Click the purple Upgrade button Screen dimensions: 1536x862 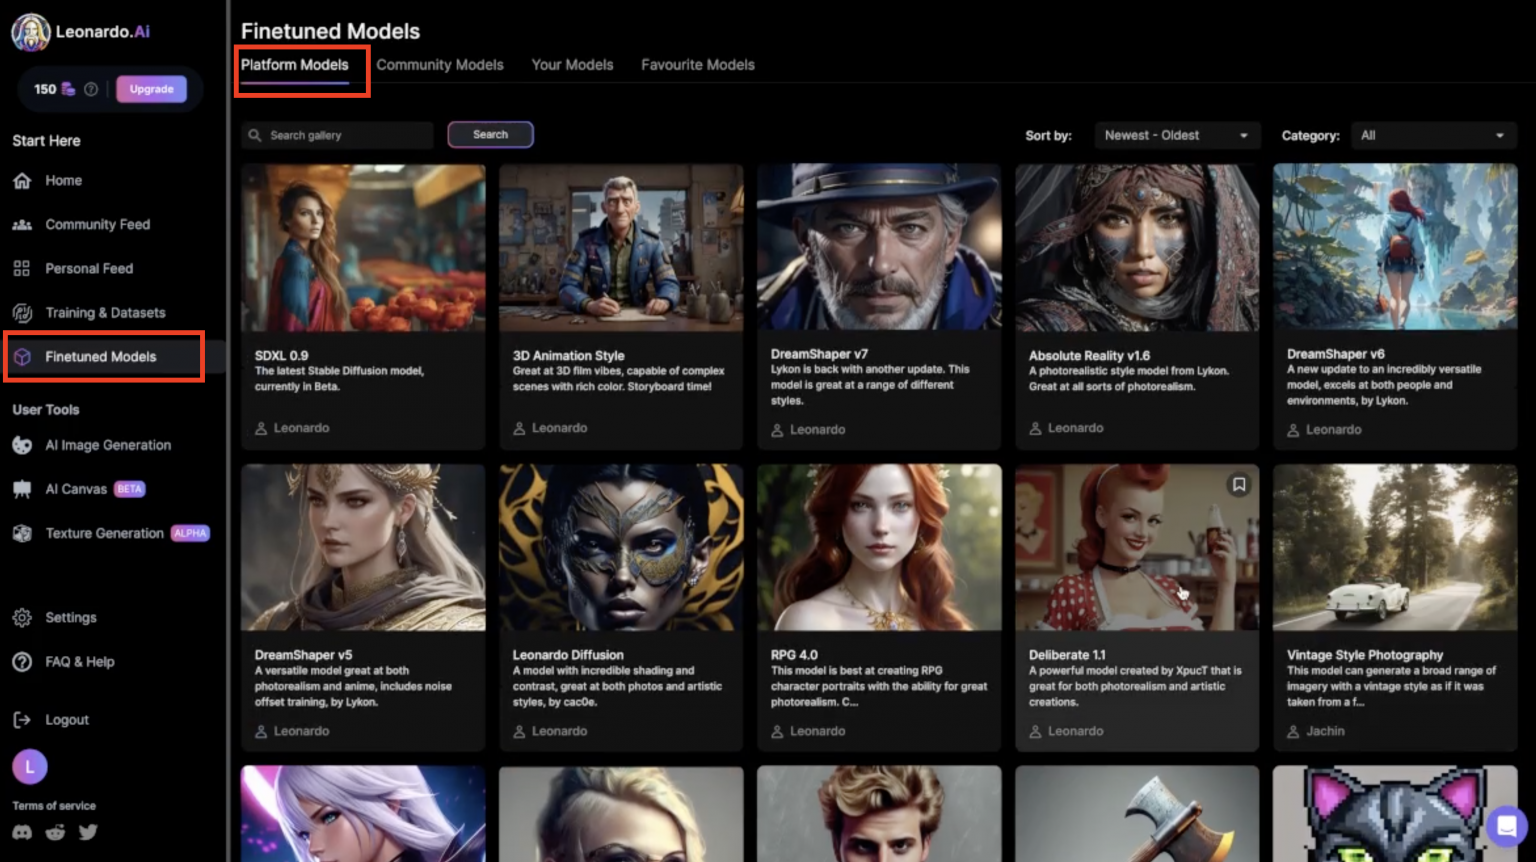pos(151,89)
